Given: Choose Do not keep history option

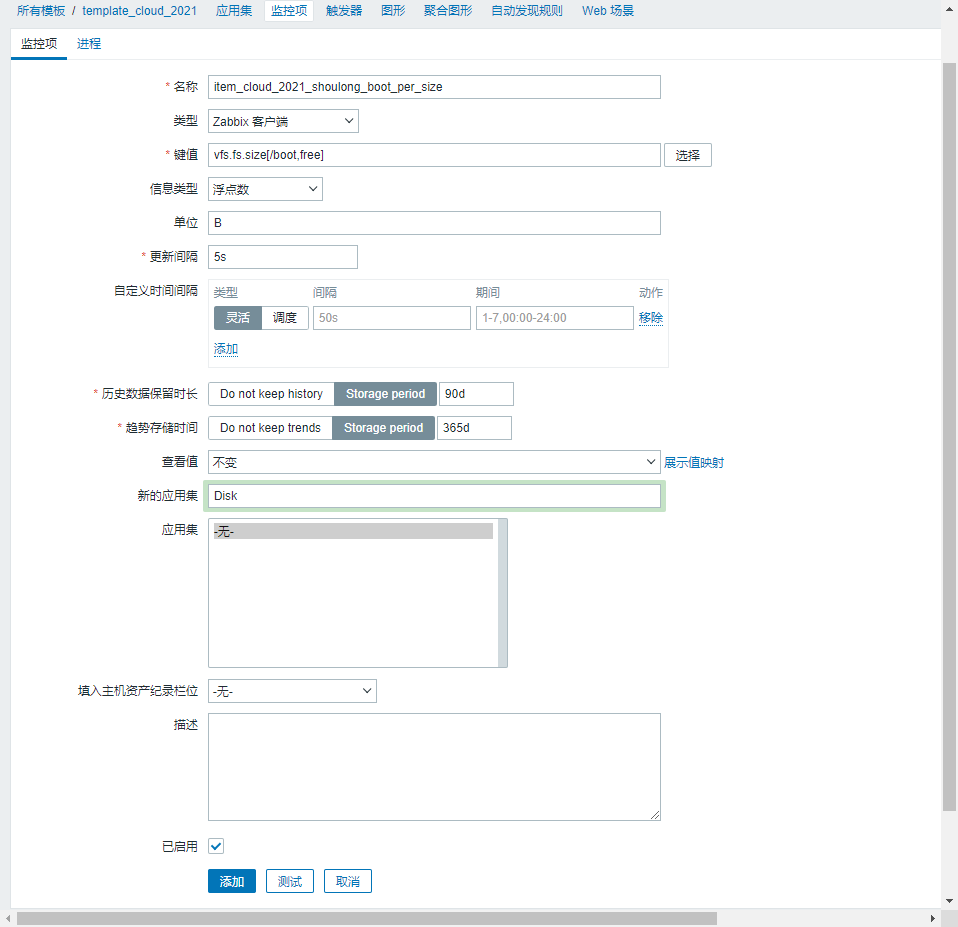Looking at the screenshot, I should pos(271,394).
